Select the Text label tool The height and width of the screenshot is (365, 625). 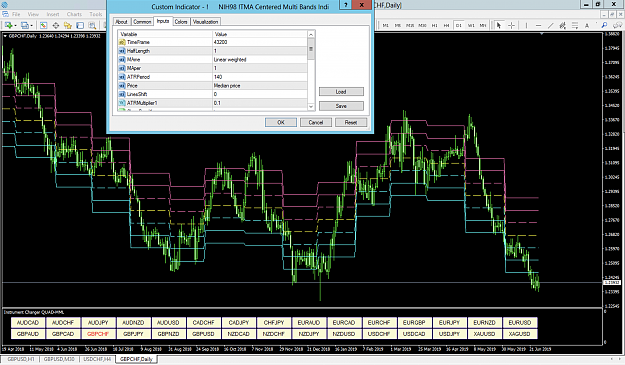pyautogui.click(x=587, y=26)
